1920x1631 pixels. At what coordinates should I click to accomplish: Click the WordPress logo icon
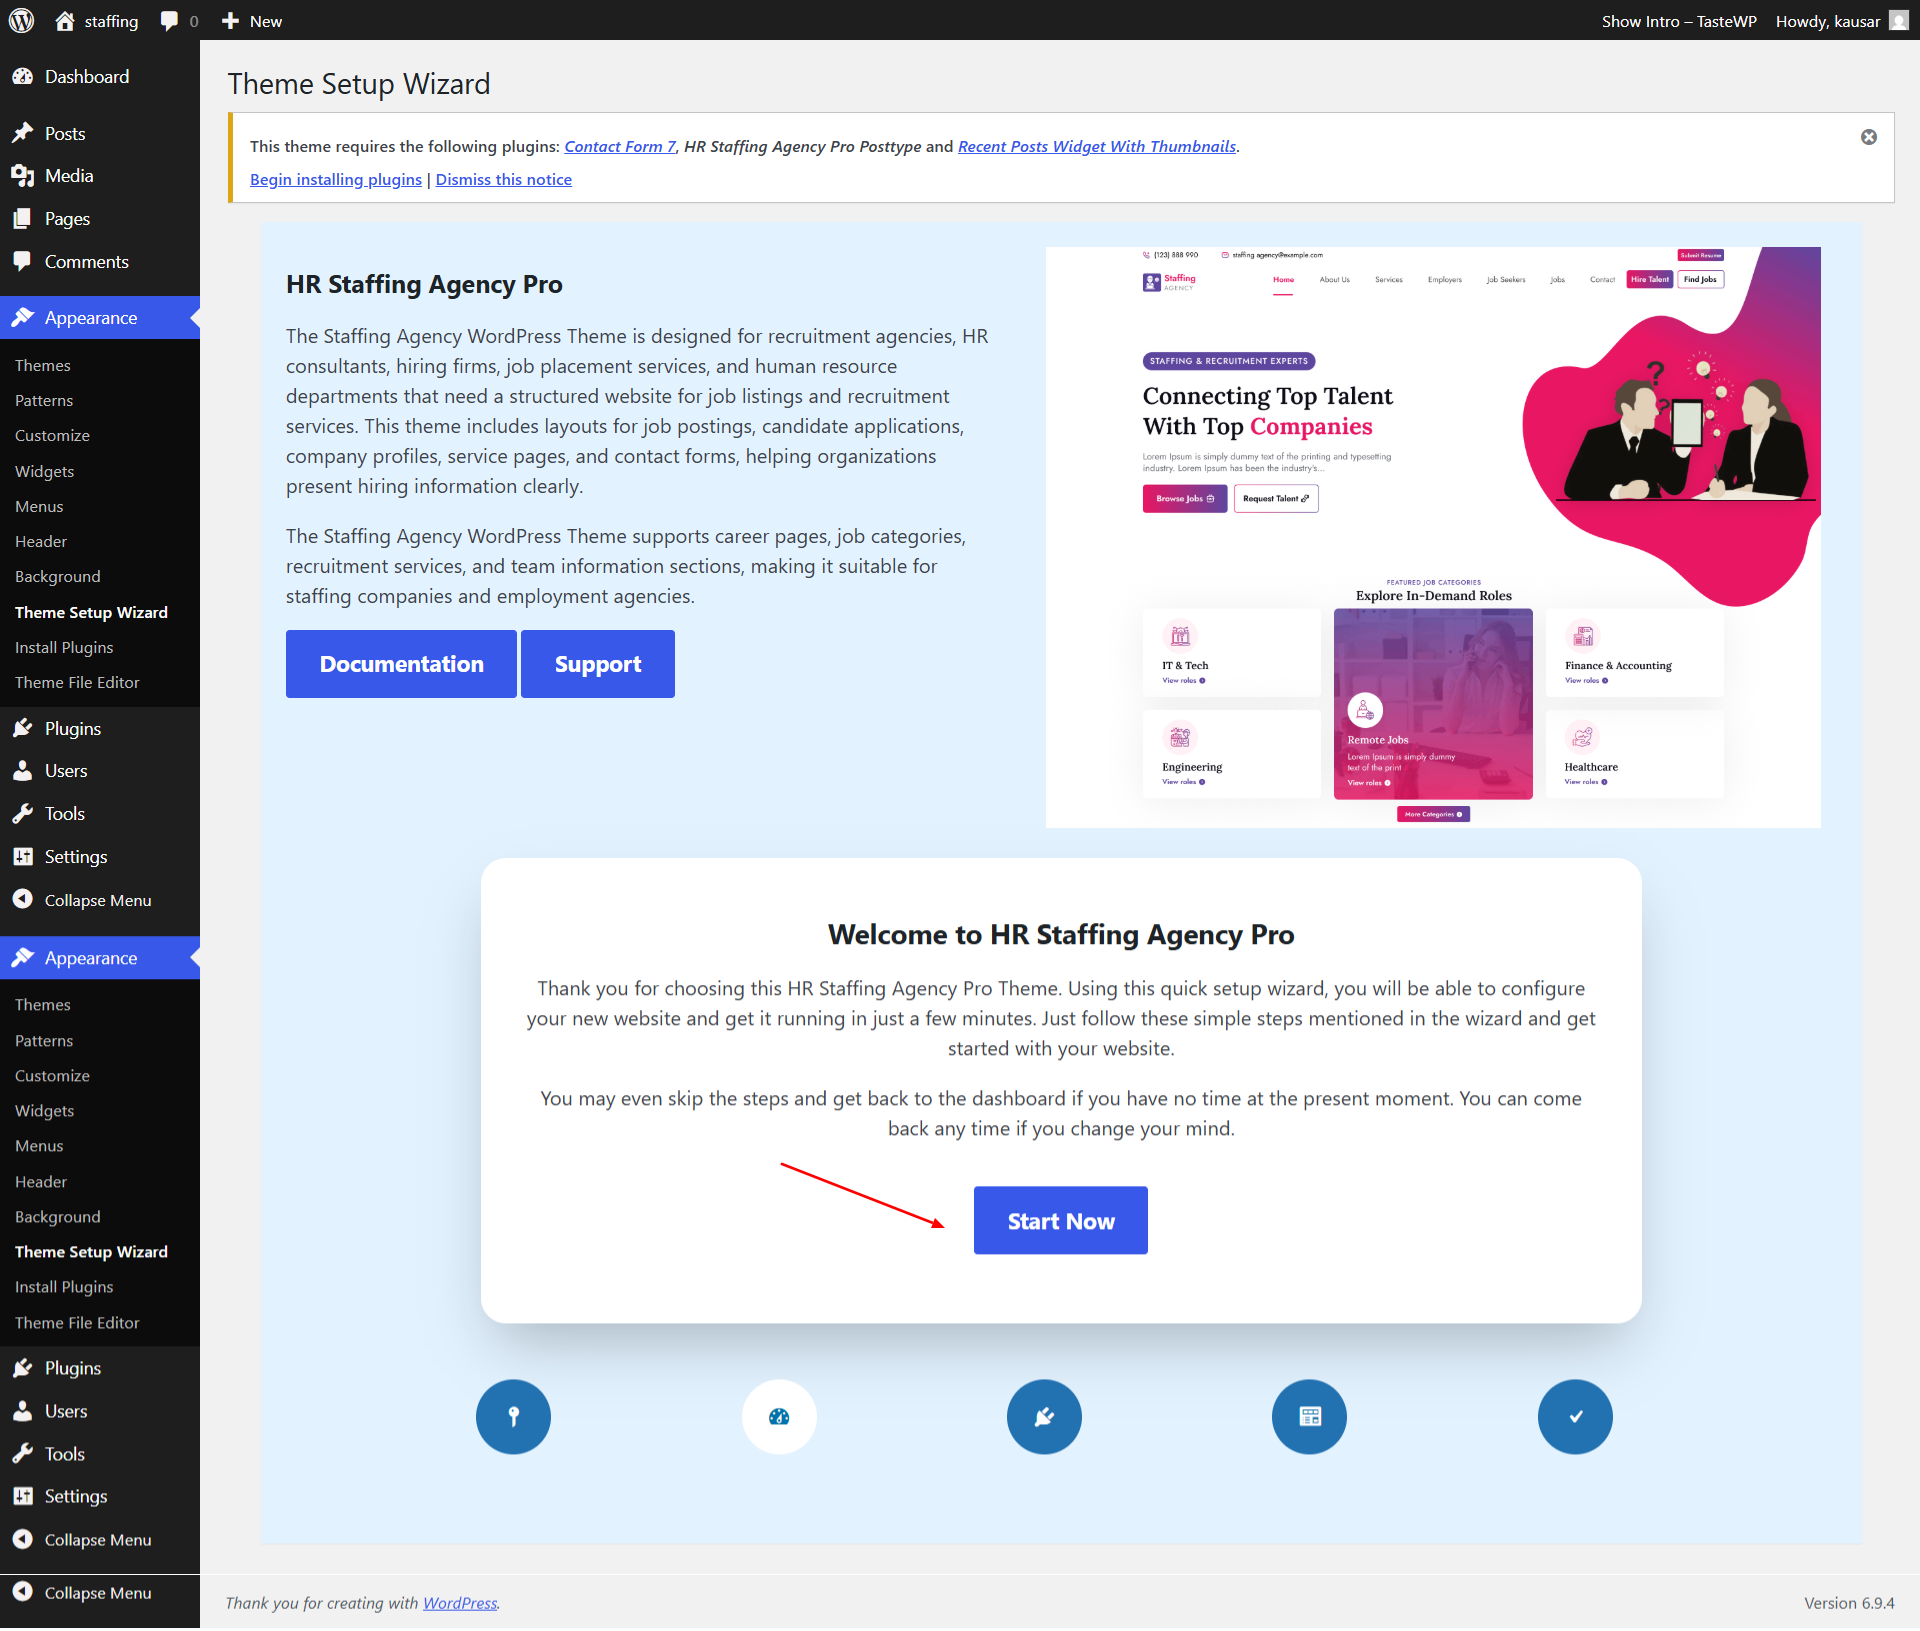pyautogui.click(x=21, y=20)
